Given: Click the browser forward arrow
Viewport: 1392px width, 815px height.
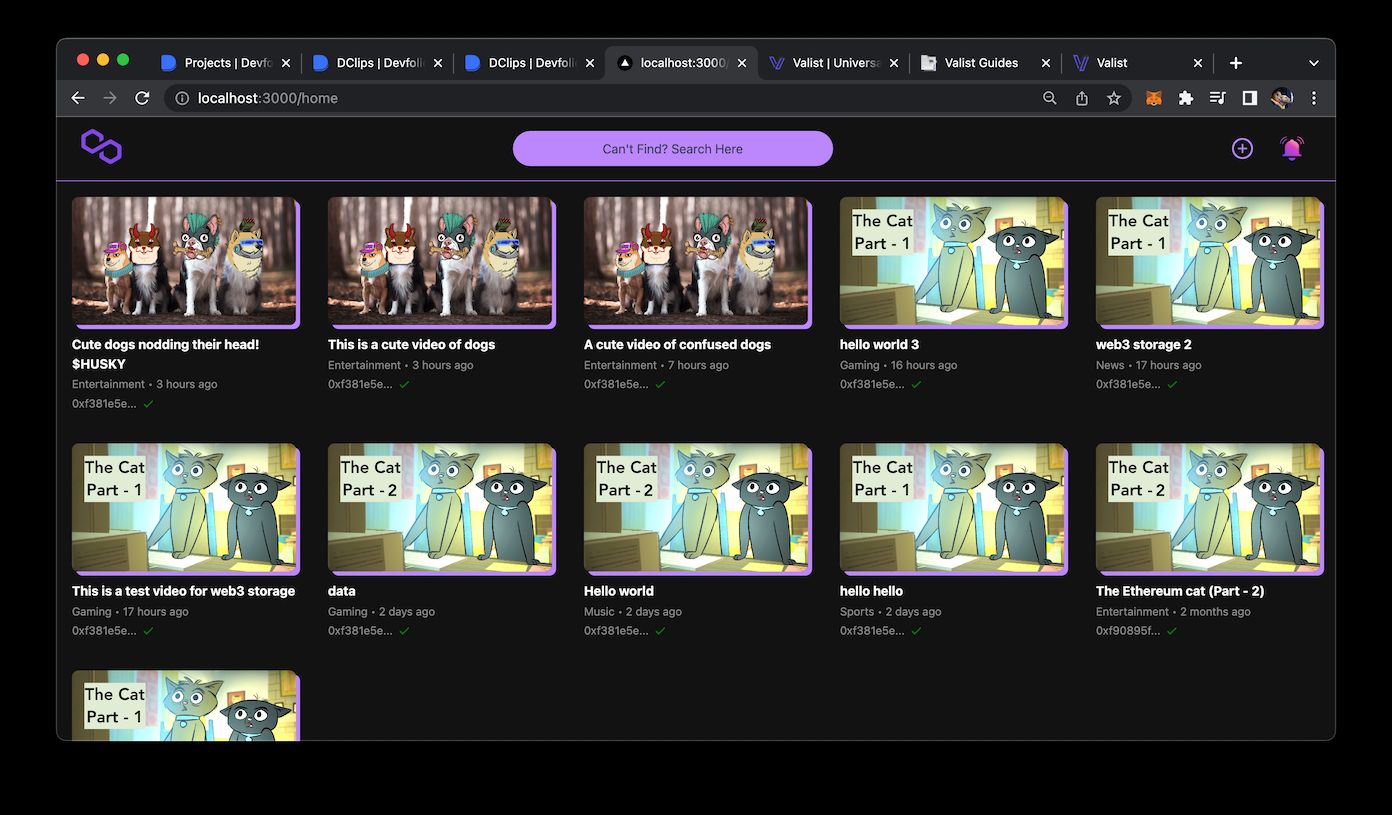Looking at the screenshot, I should tap(110, 98).
